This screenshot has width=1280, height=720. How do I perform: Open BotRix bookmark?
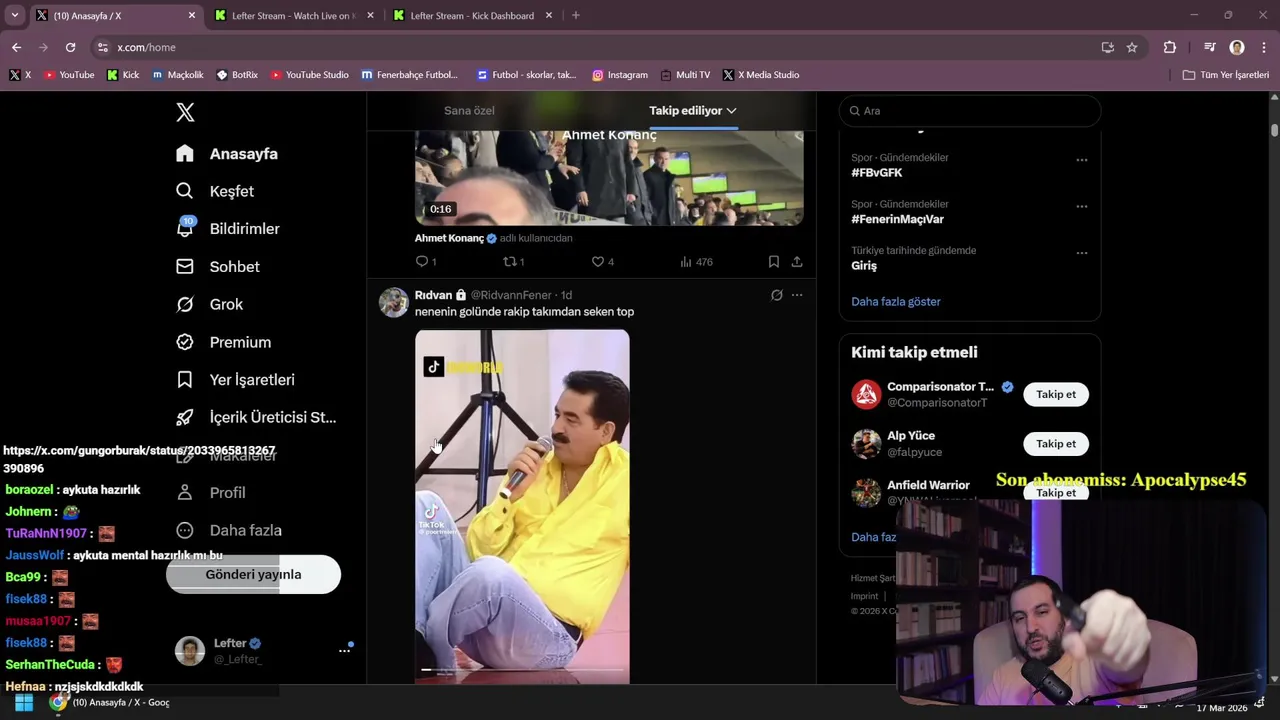[x=237, y=75]
